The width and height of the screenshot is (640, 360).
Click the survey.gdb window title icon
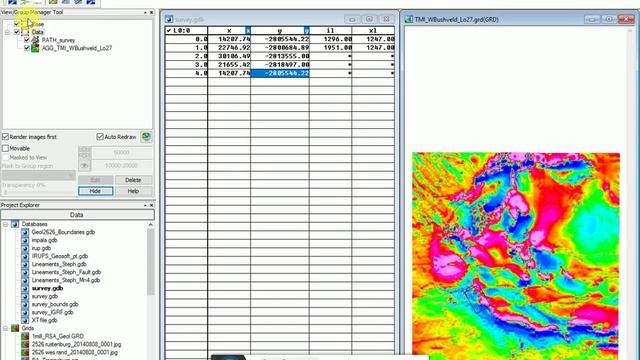coord(169,19)
